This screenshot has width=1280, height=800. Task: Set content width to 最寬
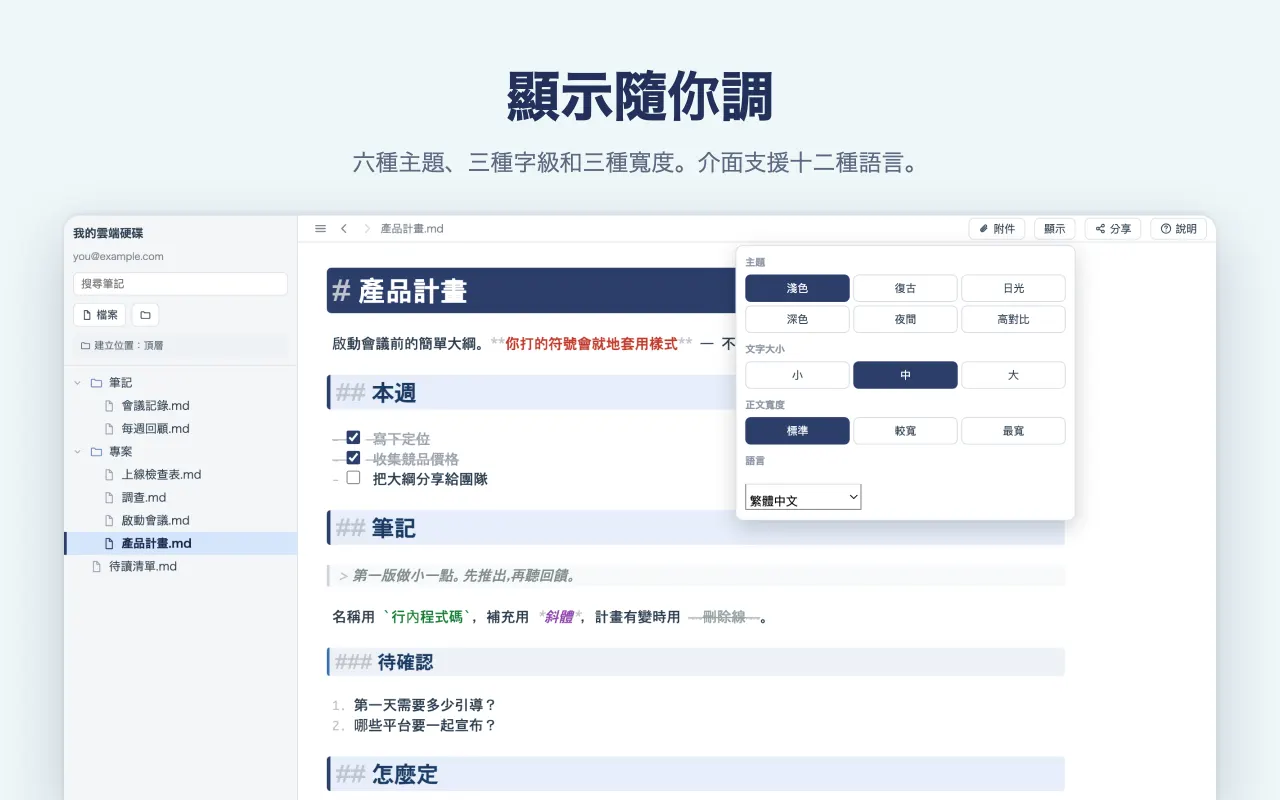(1013, 431)
